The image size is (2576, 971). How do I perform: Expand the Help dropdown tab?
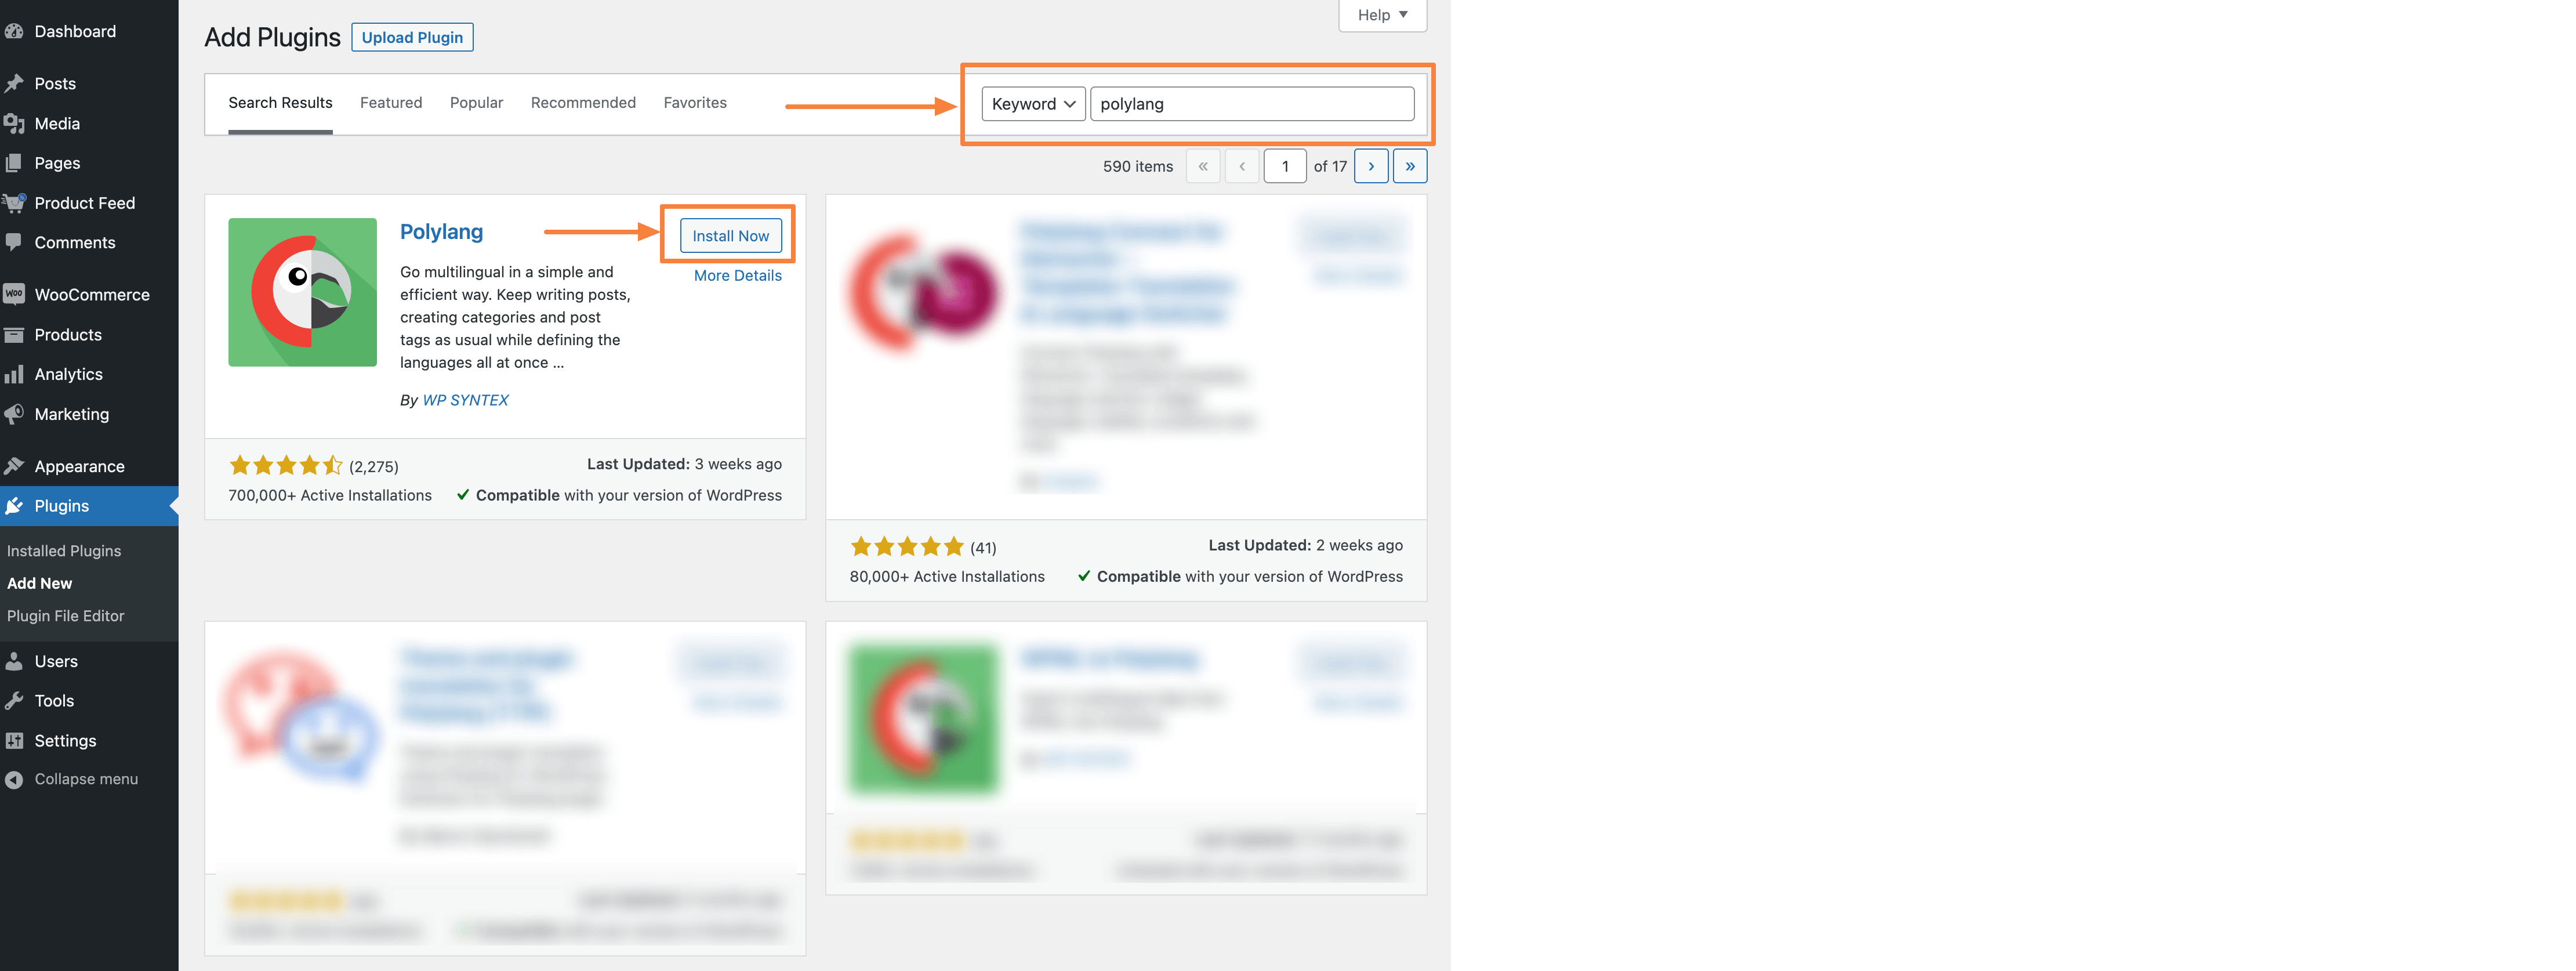1382,15
